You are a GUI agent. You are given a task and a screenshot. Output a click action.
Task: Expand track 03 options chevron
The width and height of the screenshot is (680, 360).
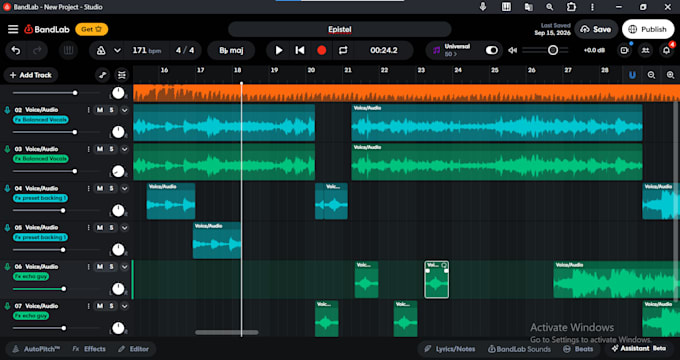tap(124, 149)
